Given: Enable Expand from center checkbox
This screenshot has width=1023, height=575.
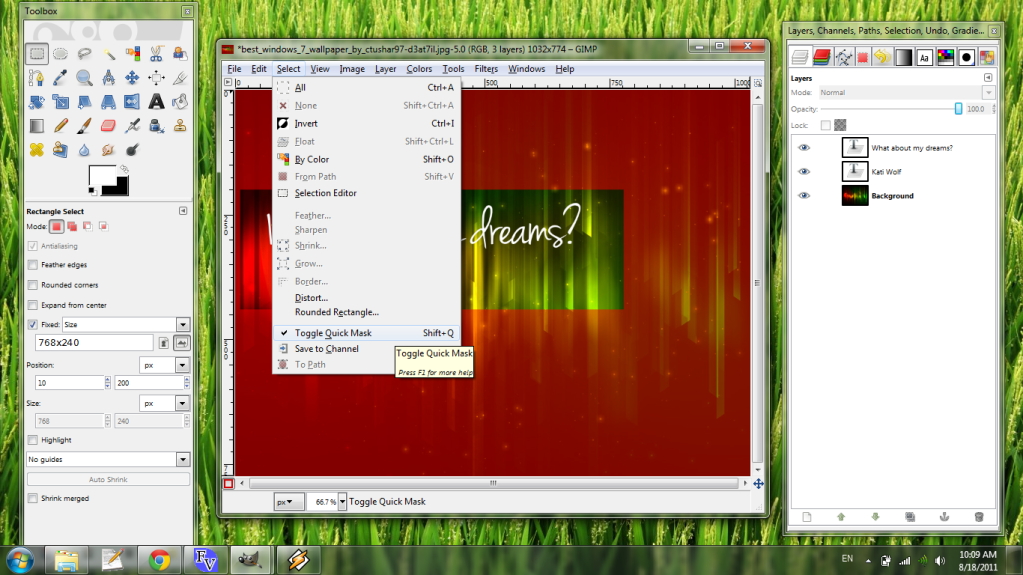Looking at the screenshot, I should [33, 305].
